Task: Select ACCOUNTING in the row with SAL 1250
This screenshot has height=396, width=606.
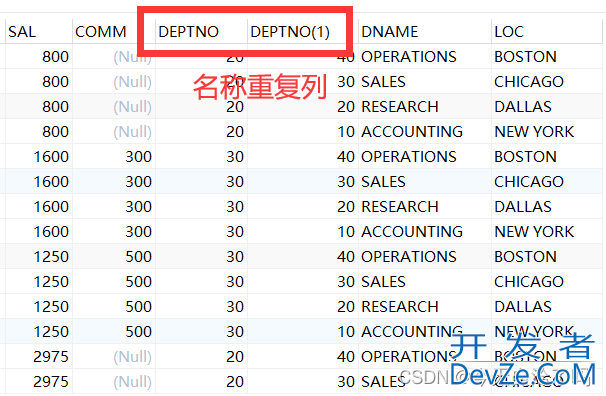Action: click(x=412, y=332)
